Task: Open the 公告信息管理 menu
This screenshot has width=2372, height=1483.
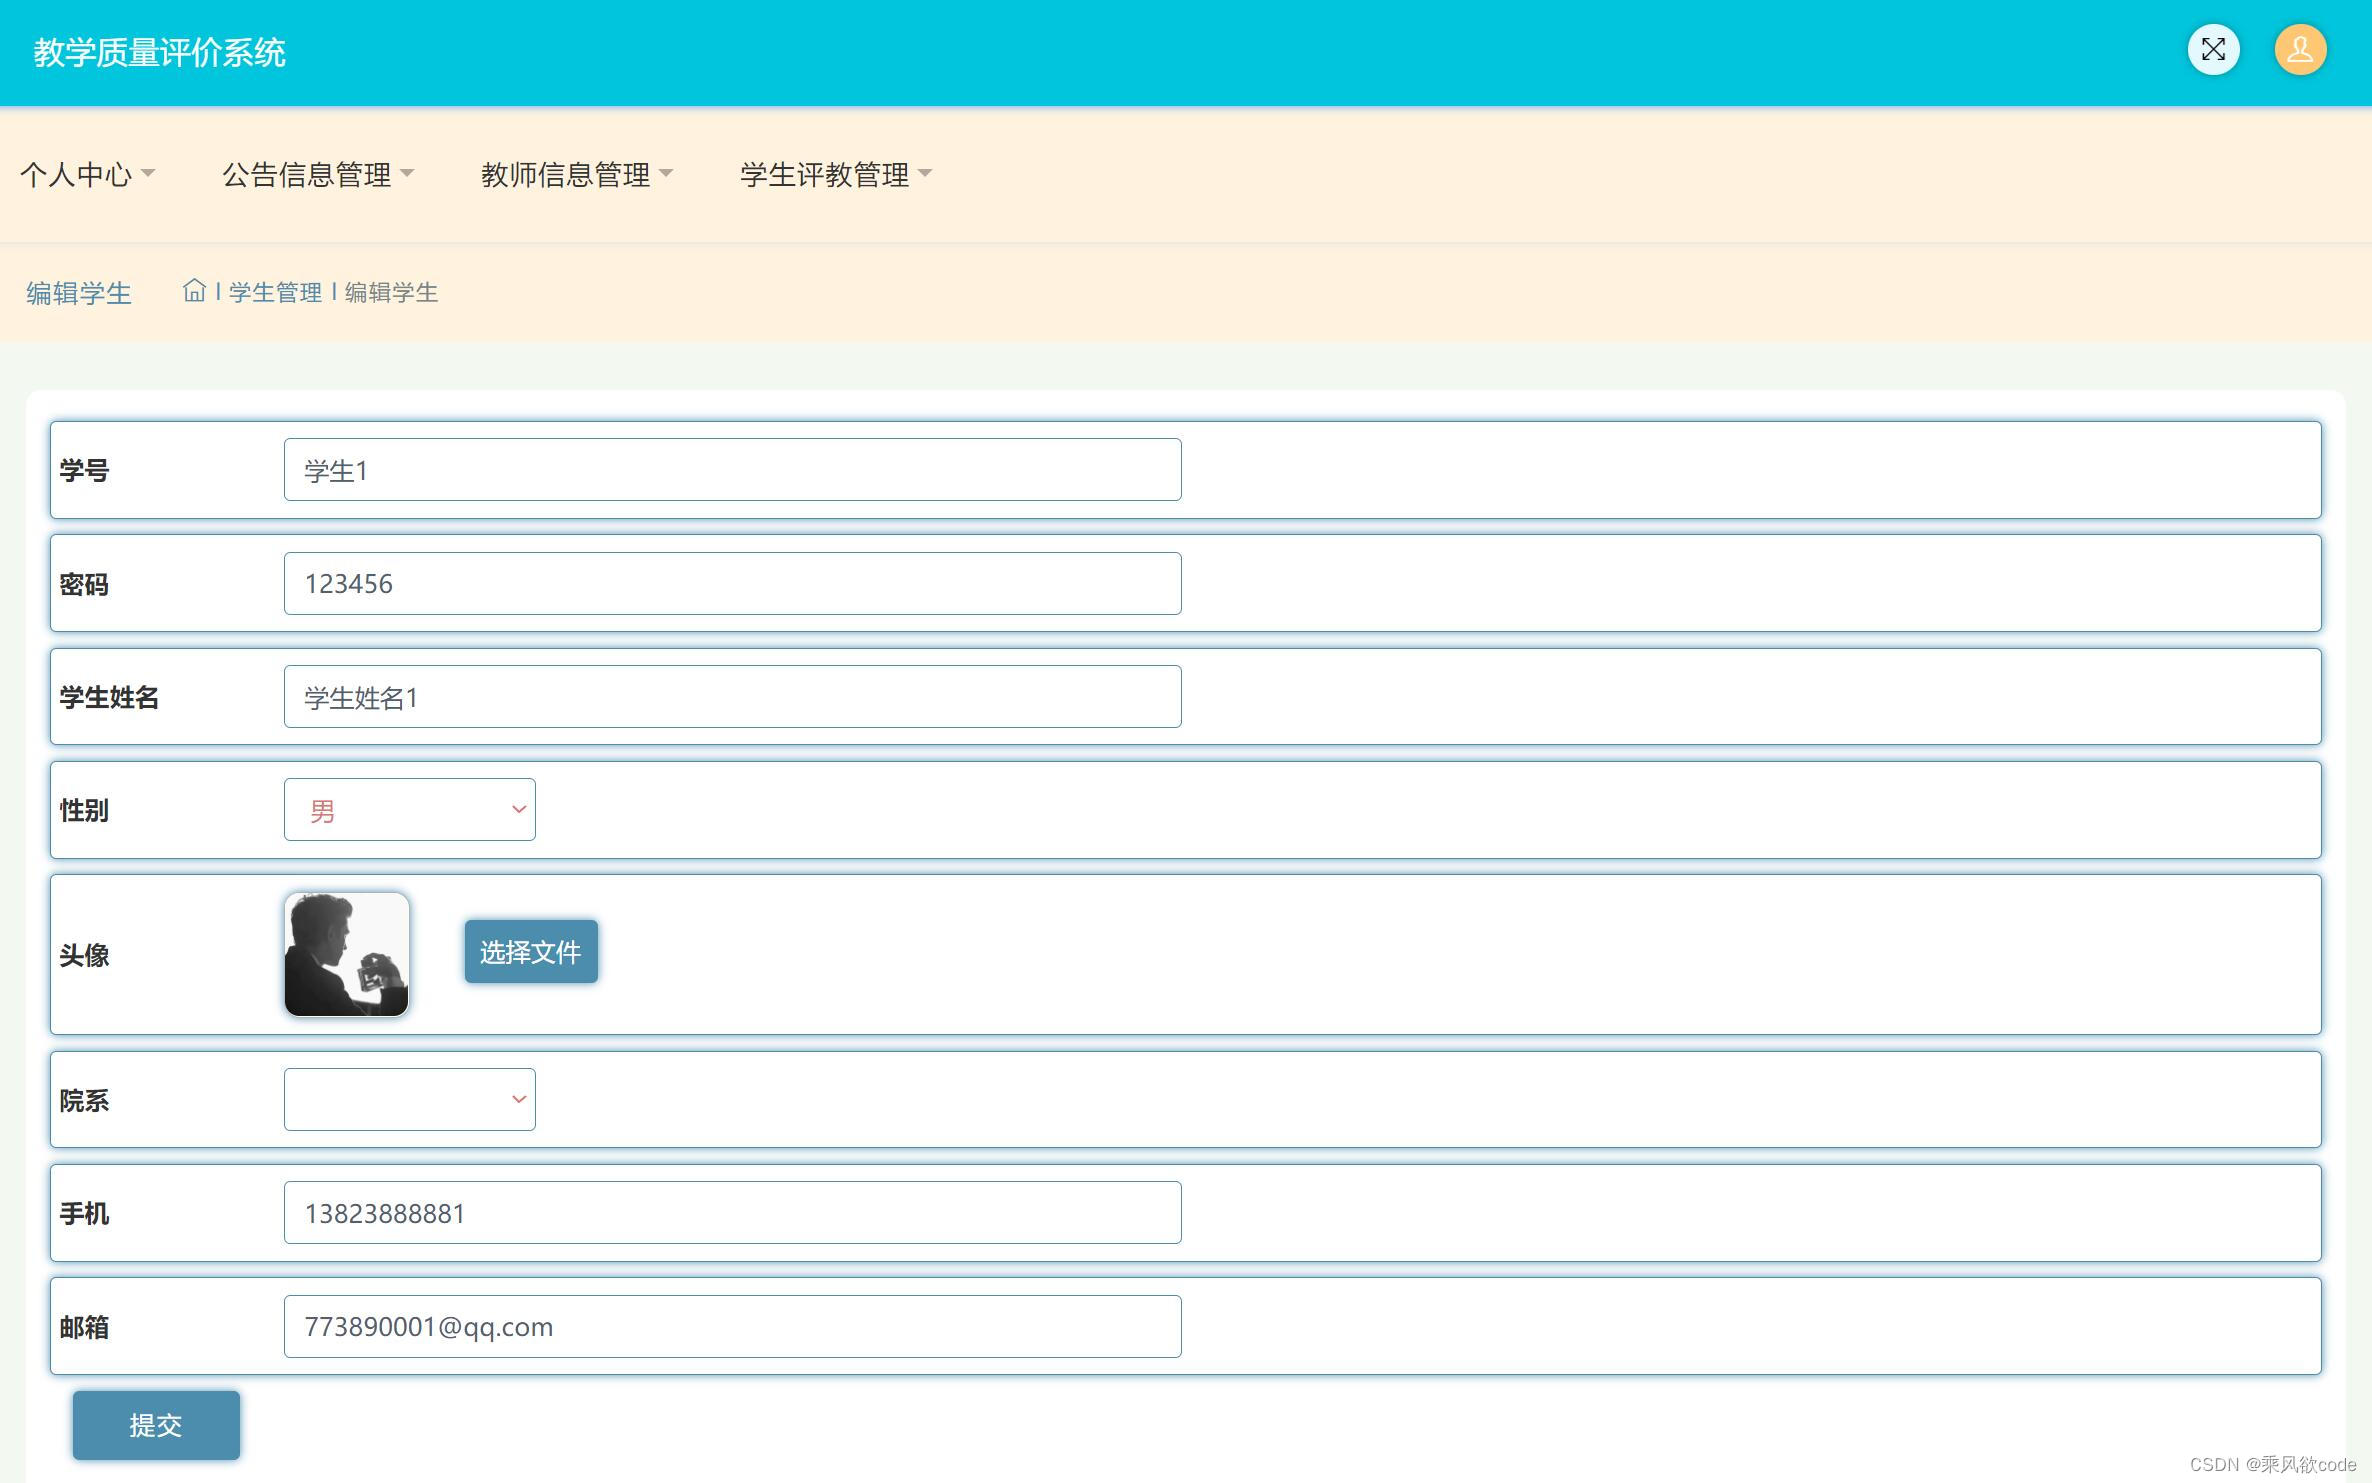Action: click(x=306, y=175)
